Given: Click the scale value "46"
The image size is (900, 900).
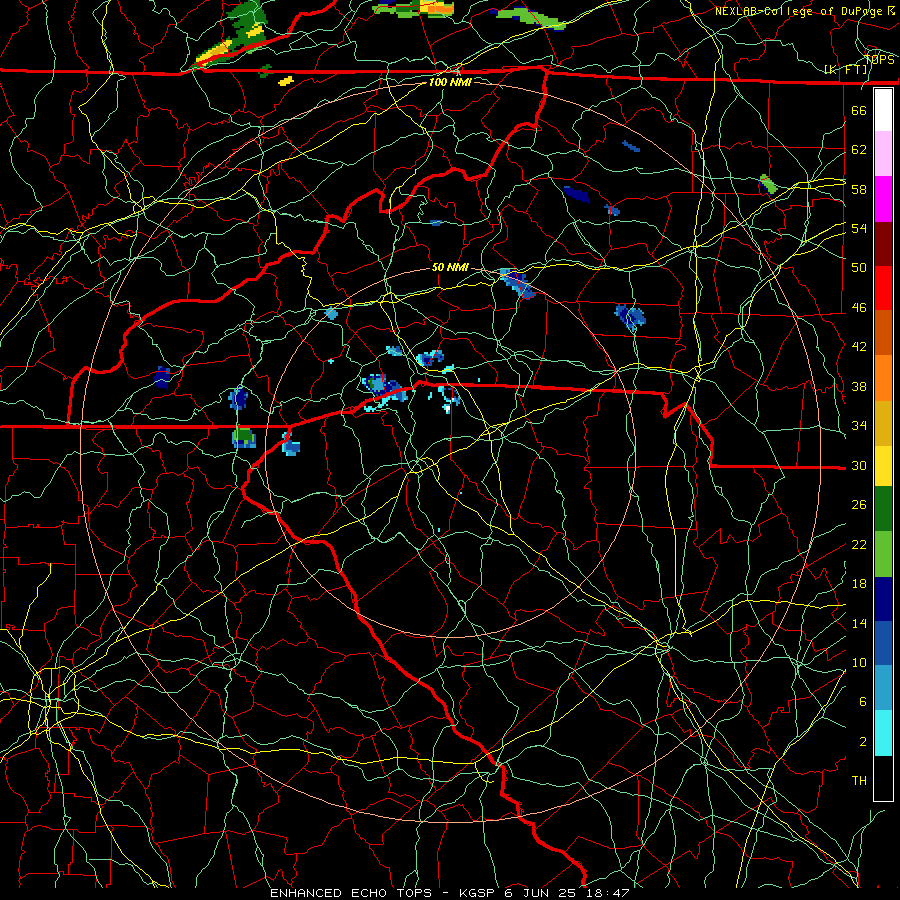Looking at the screenshot, I should point(859,308).
